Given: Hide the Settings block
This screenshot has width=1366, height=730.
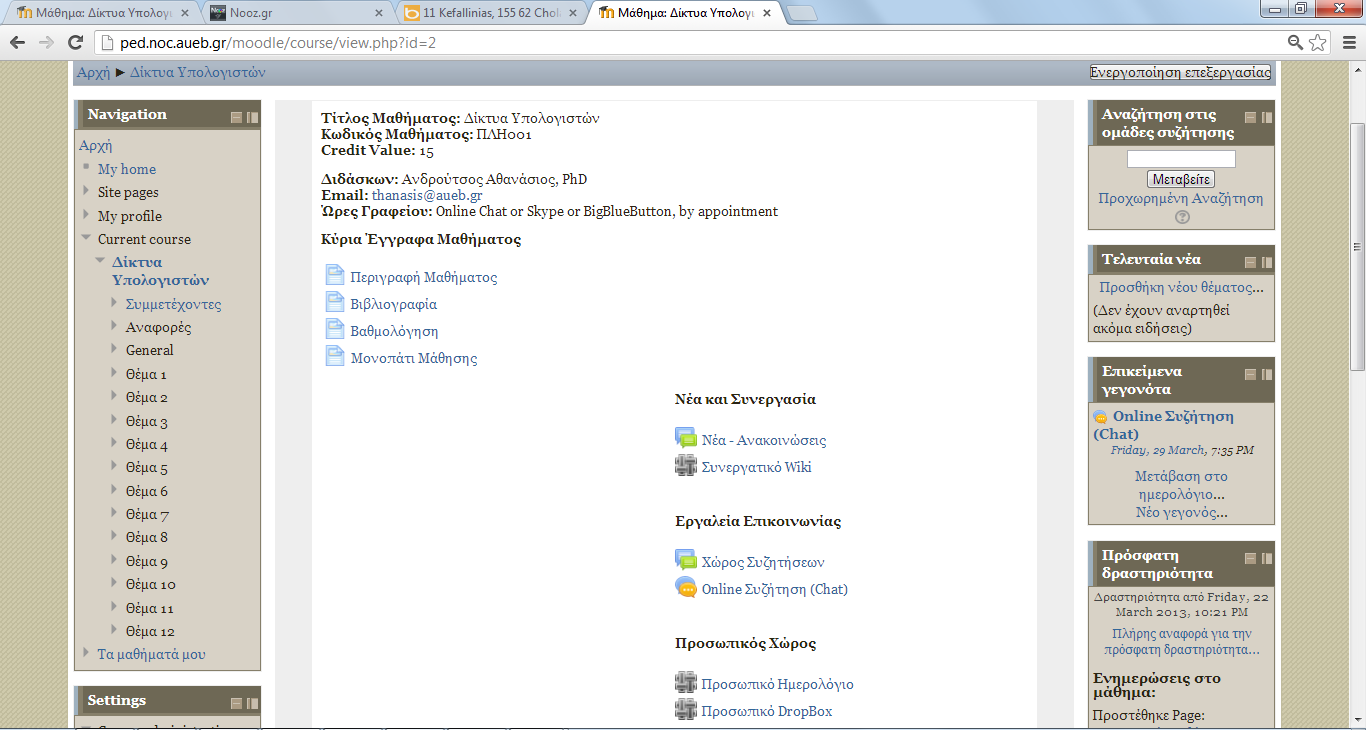Looking at the screenshot, I should [237, 703].
